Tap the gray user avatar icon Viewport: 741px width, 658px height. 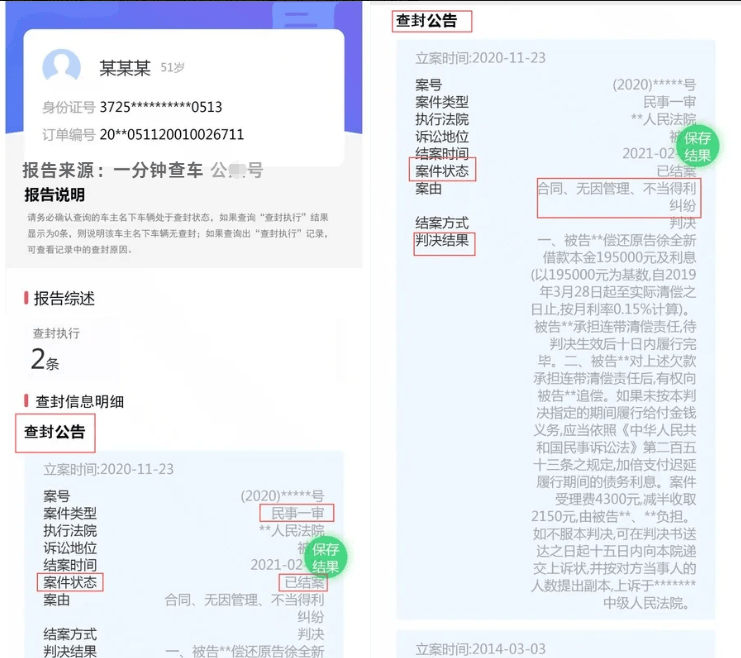[x=61, y=67]
